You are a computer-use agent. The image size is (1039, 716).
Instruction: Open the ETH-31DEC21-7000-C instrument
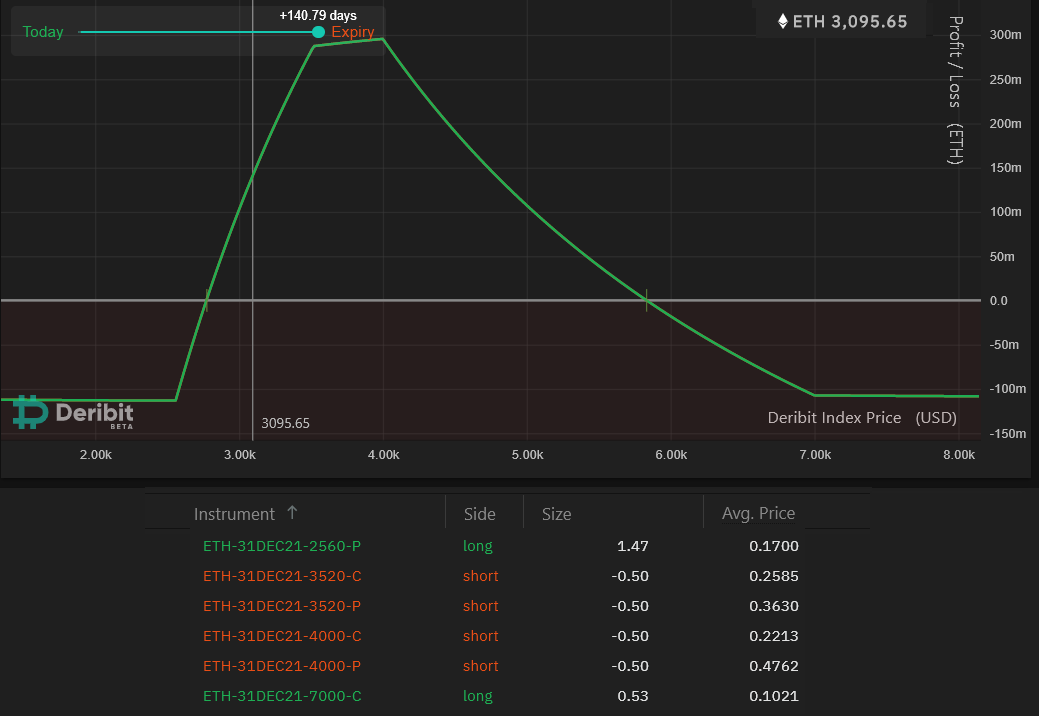[282, 696]
